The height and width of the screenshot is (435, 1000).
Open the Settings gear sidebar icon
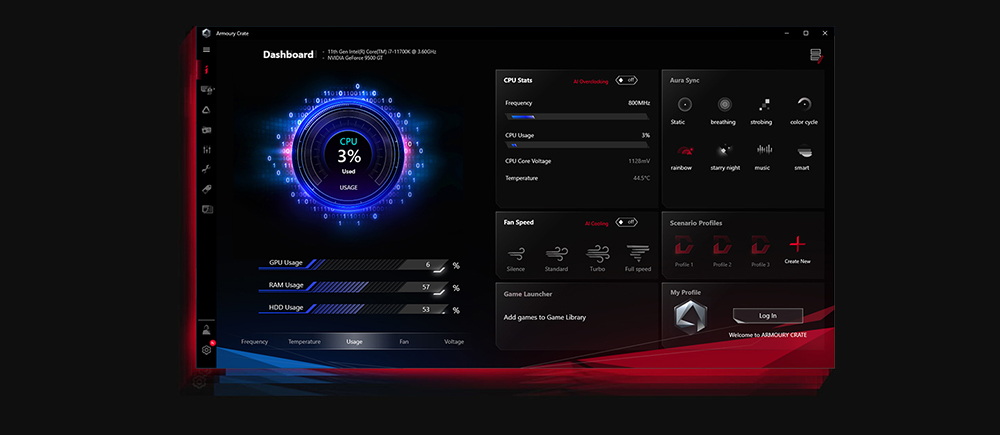206,350
